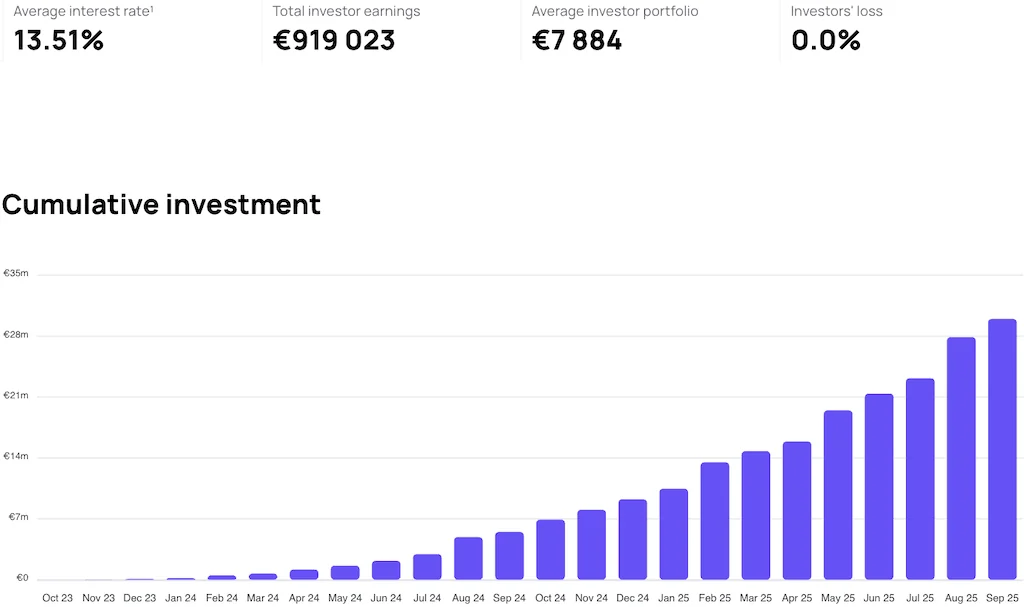
Task: Click the €35m y-axis label
Action: tap(16, 273)
